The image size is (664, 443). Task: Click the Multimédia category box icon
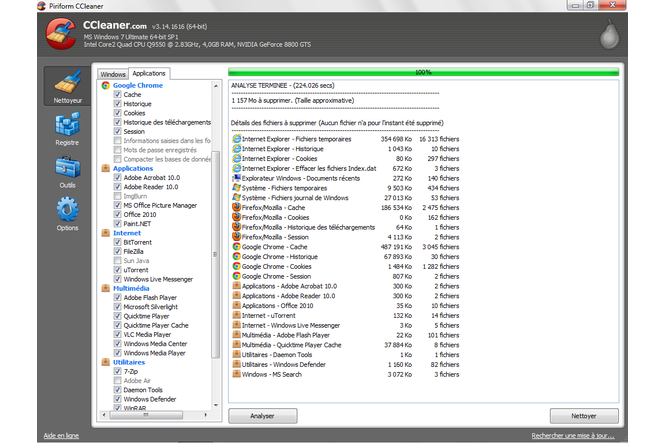(x=106, y=288)
